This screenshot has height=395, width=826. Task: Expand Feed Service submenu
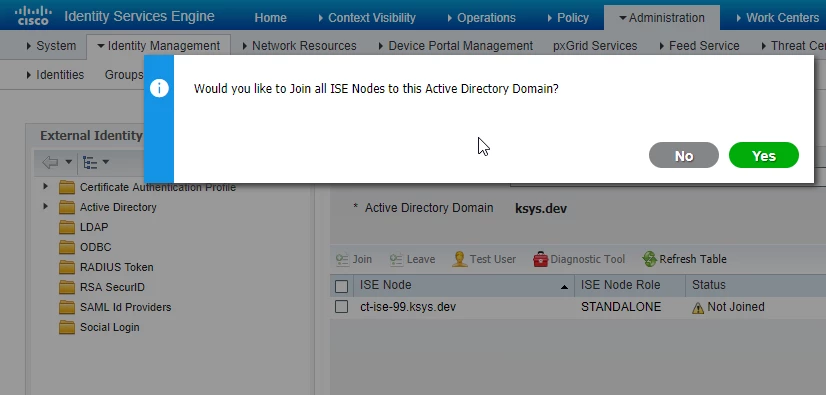(699, 46)
